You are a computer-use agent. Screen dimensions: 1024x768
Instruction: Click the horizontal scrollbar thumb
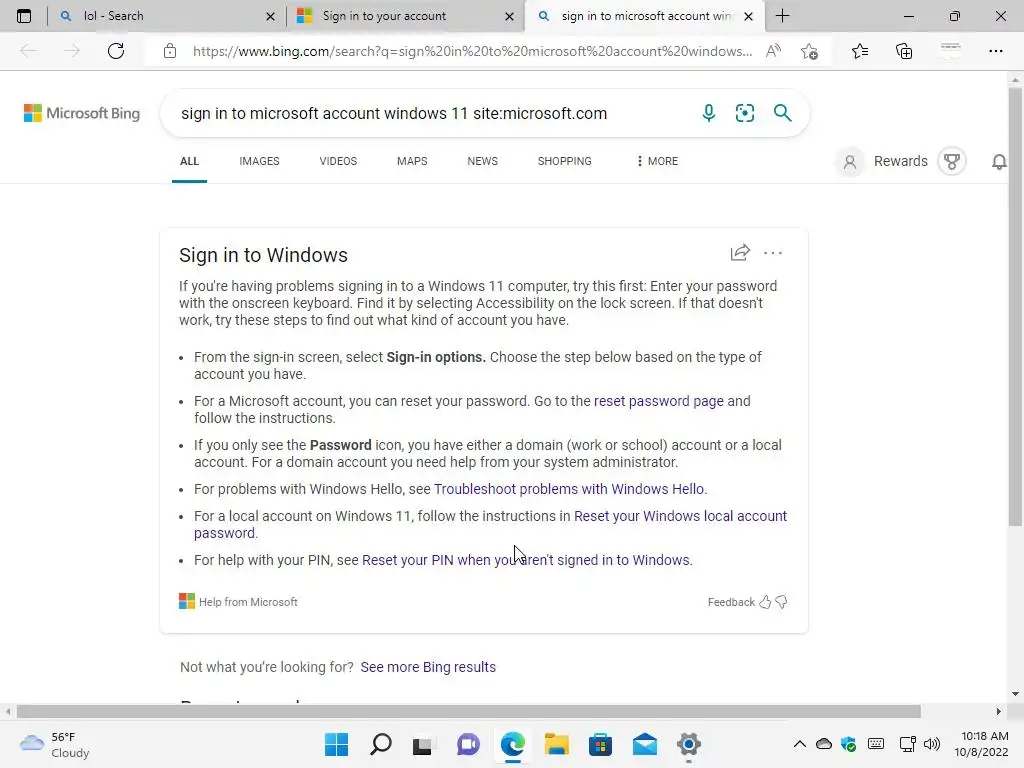pos(468,711)
